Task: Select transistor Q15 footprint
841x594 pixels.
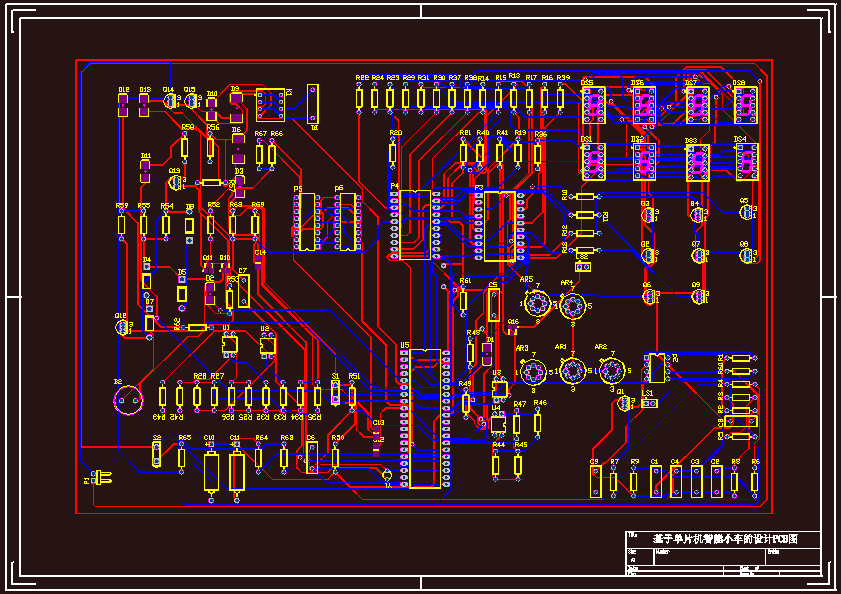Action: (x=191, y=100)
